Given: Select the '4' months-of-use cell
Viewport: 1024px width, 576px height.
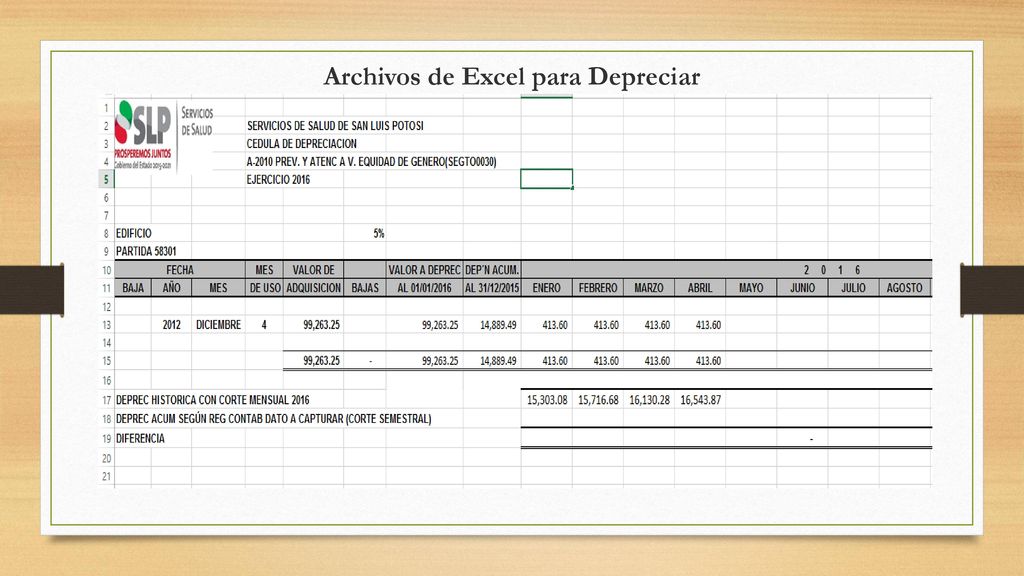Looking at the screenshot, I should tap(264, 325).
